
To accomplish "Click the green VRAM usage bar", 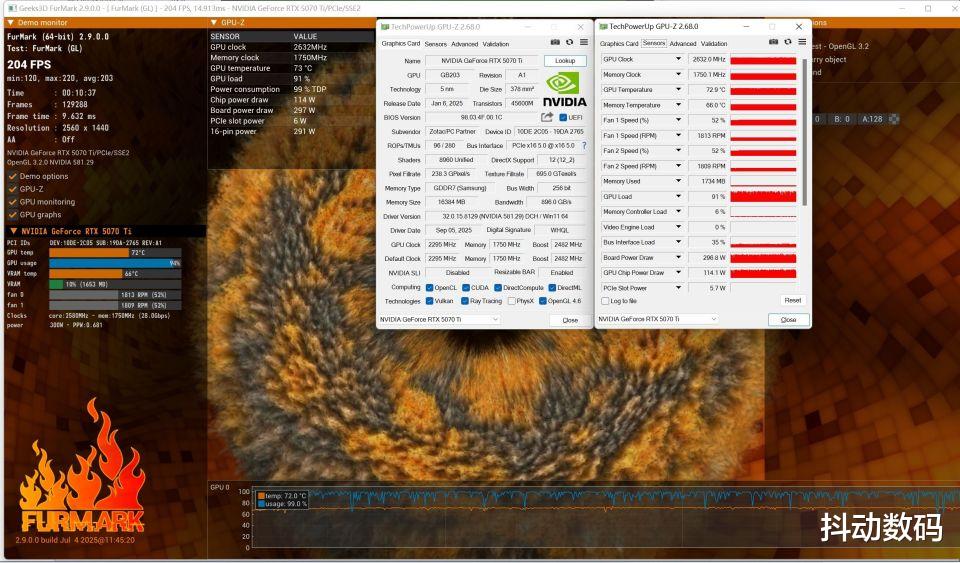I will click(56, 284).
